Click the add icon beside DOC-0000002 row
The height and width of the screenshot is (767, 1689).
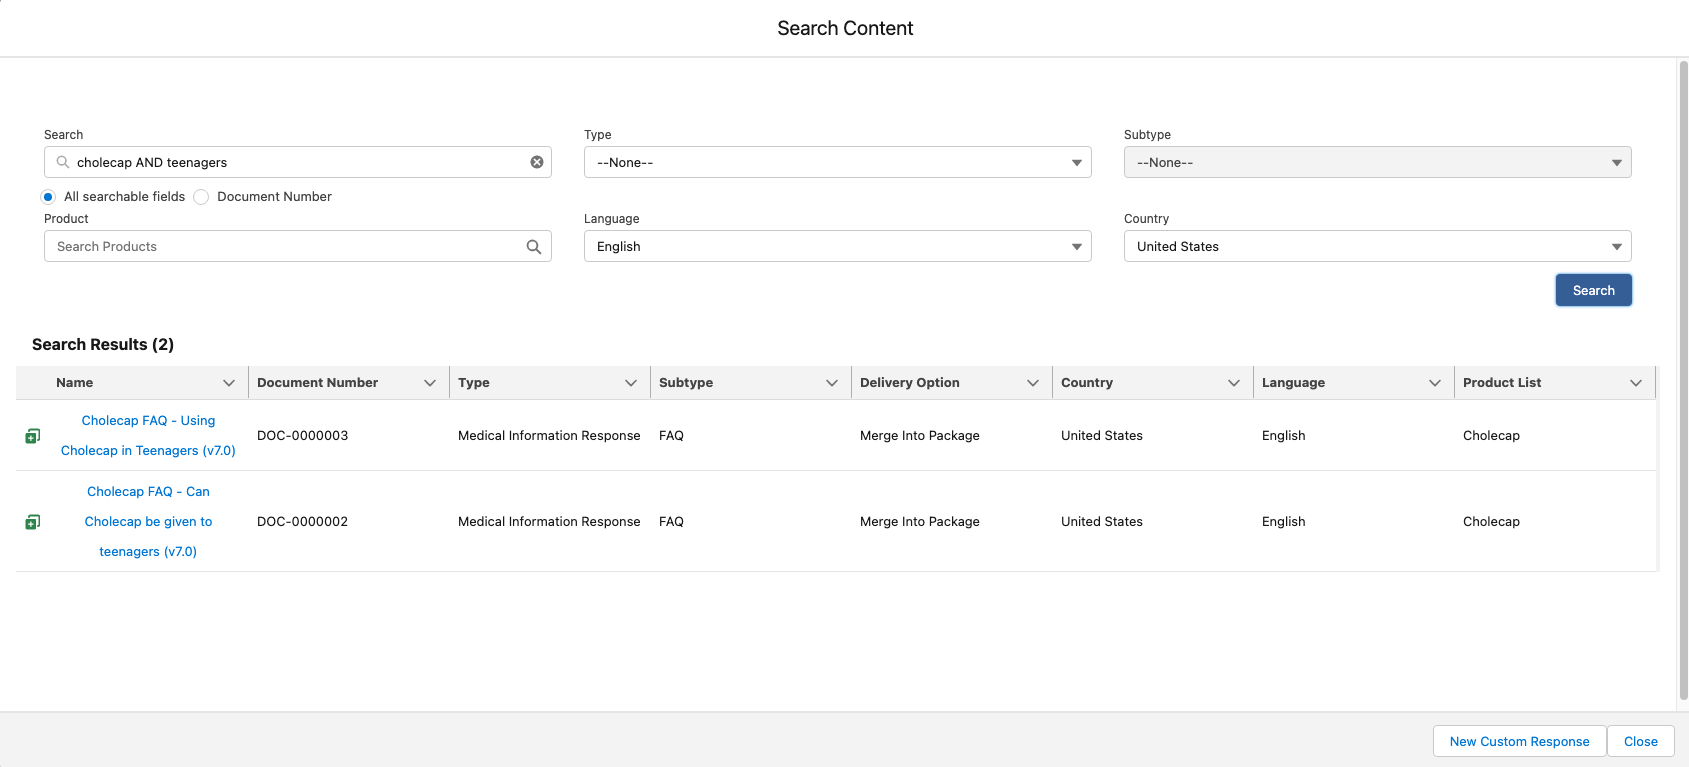tap(33, 522)
